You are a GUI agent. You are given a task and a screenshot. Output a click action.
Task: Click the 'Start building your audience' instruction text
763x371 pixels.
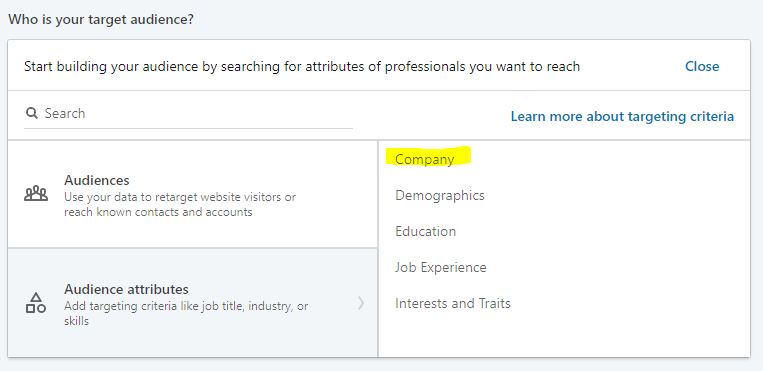(x=302, y=66)
